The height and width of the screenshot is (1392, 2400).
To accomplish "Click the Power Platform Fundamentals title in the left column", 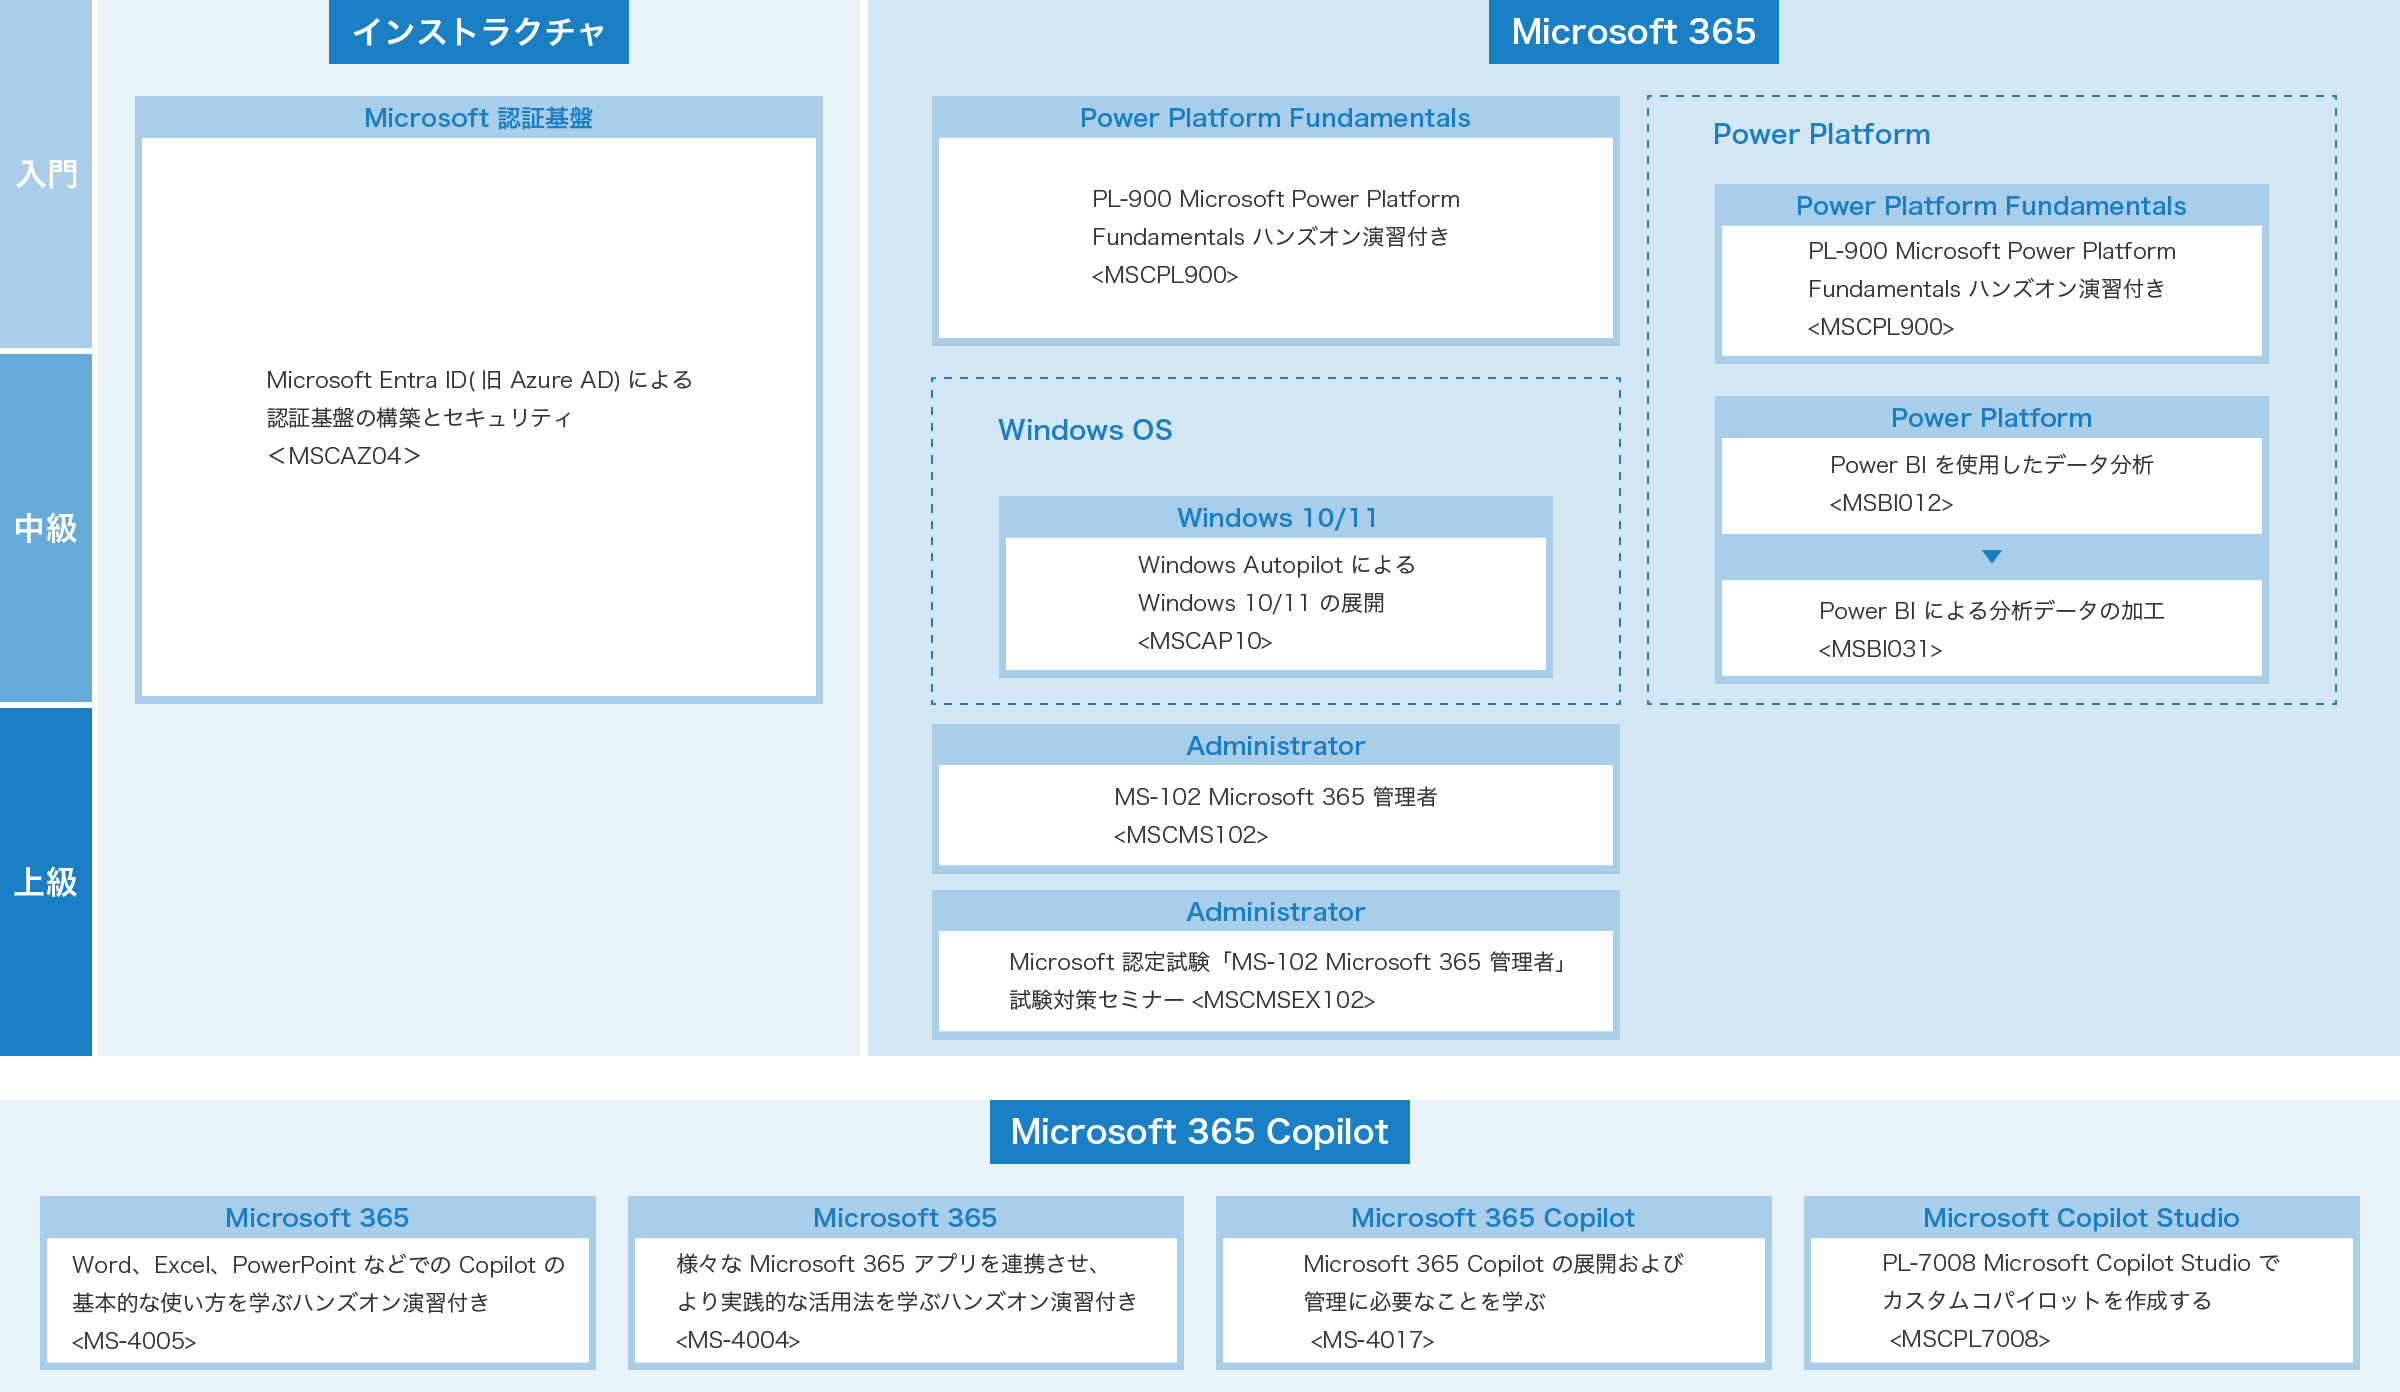I will point(1275,118).
